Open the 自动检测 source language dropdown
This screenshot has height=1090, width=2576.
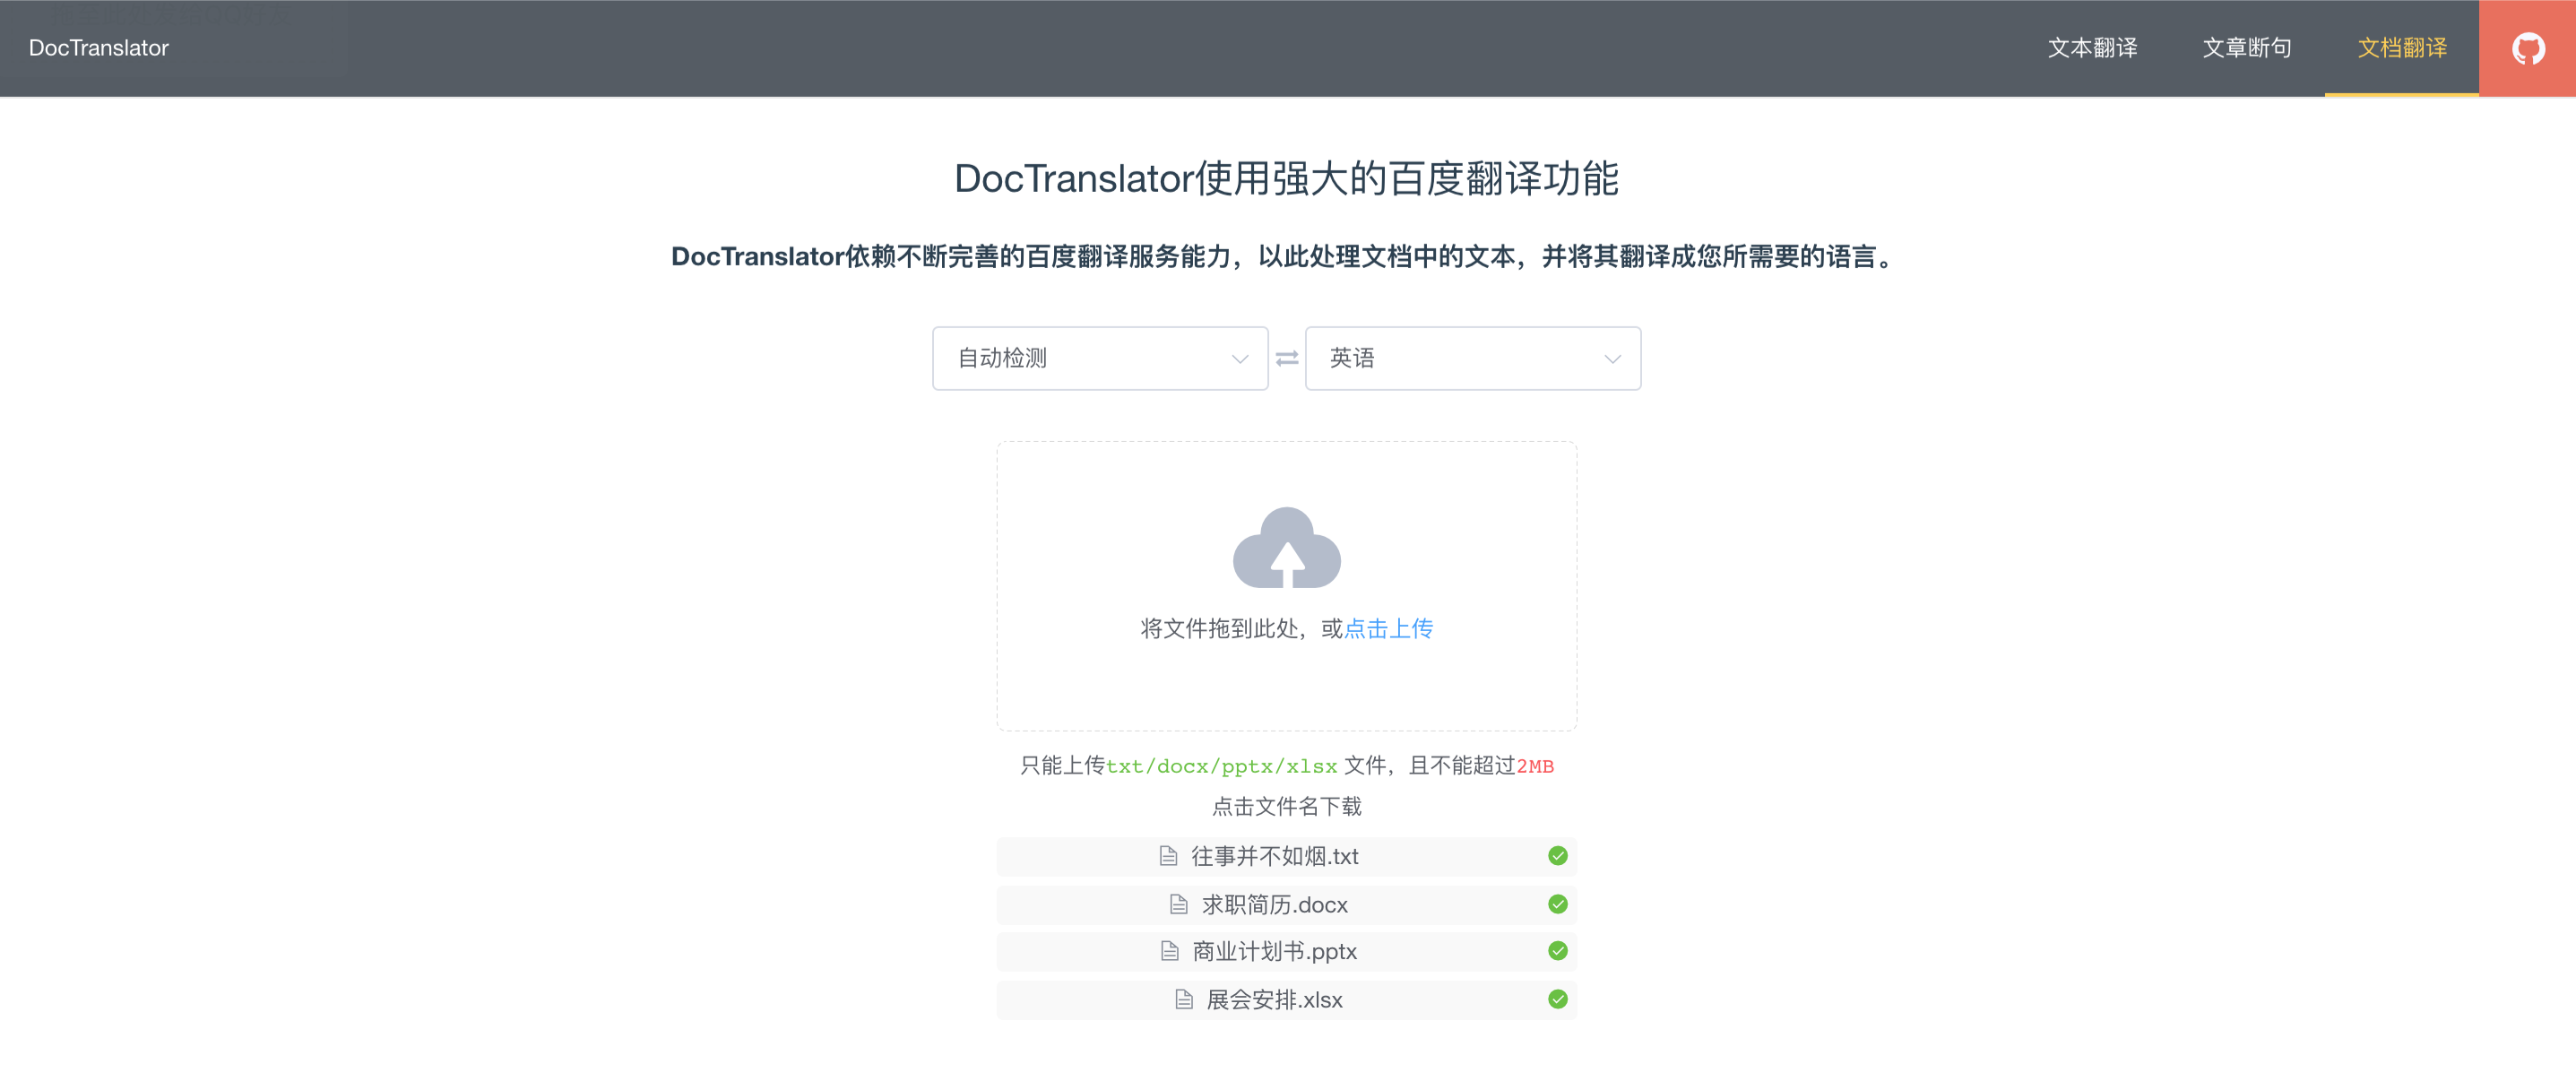(x=1099, y=358)
